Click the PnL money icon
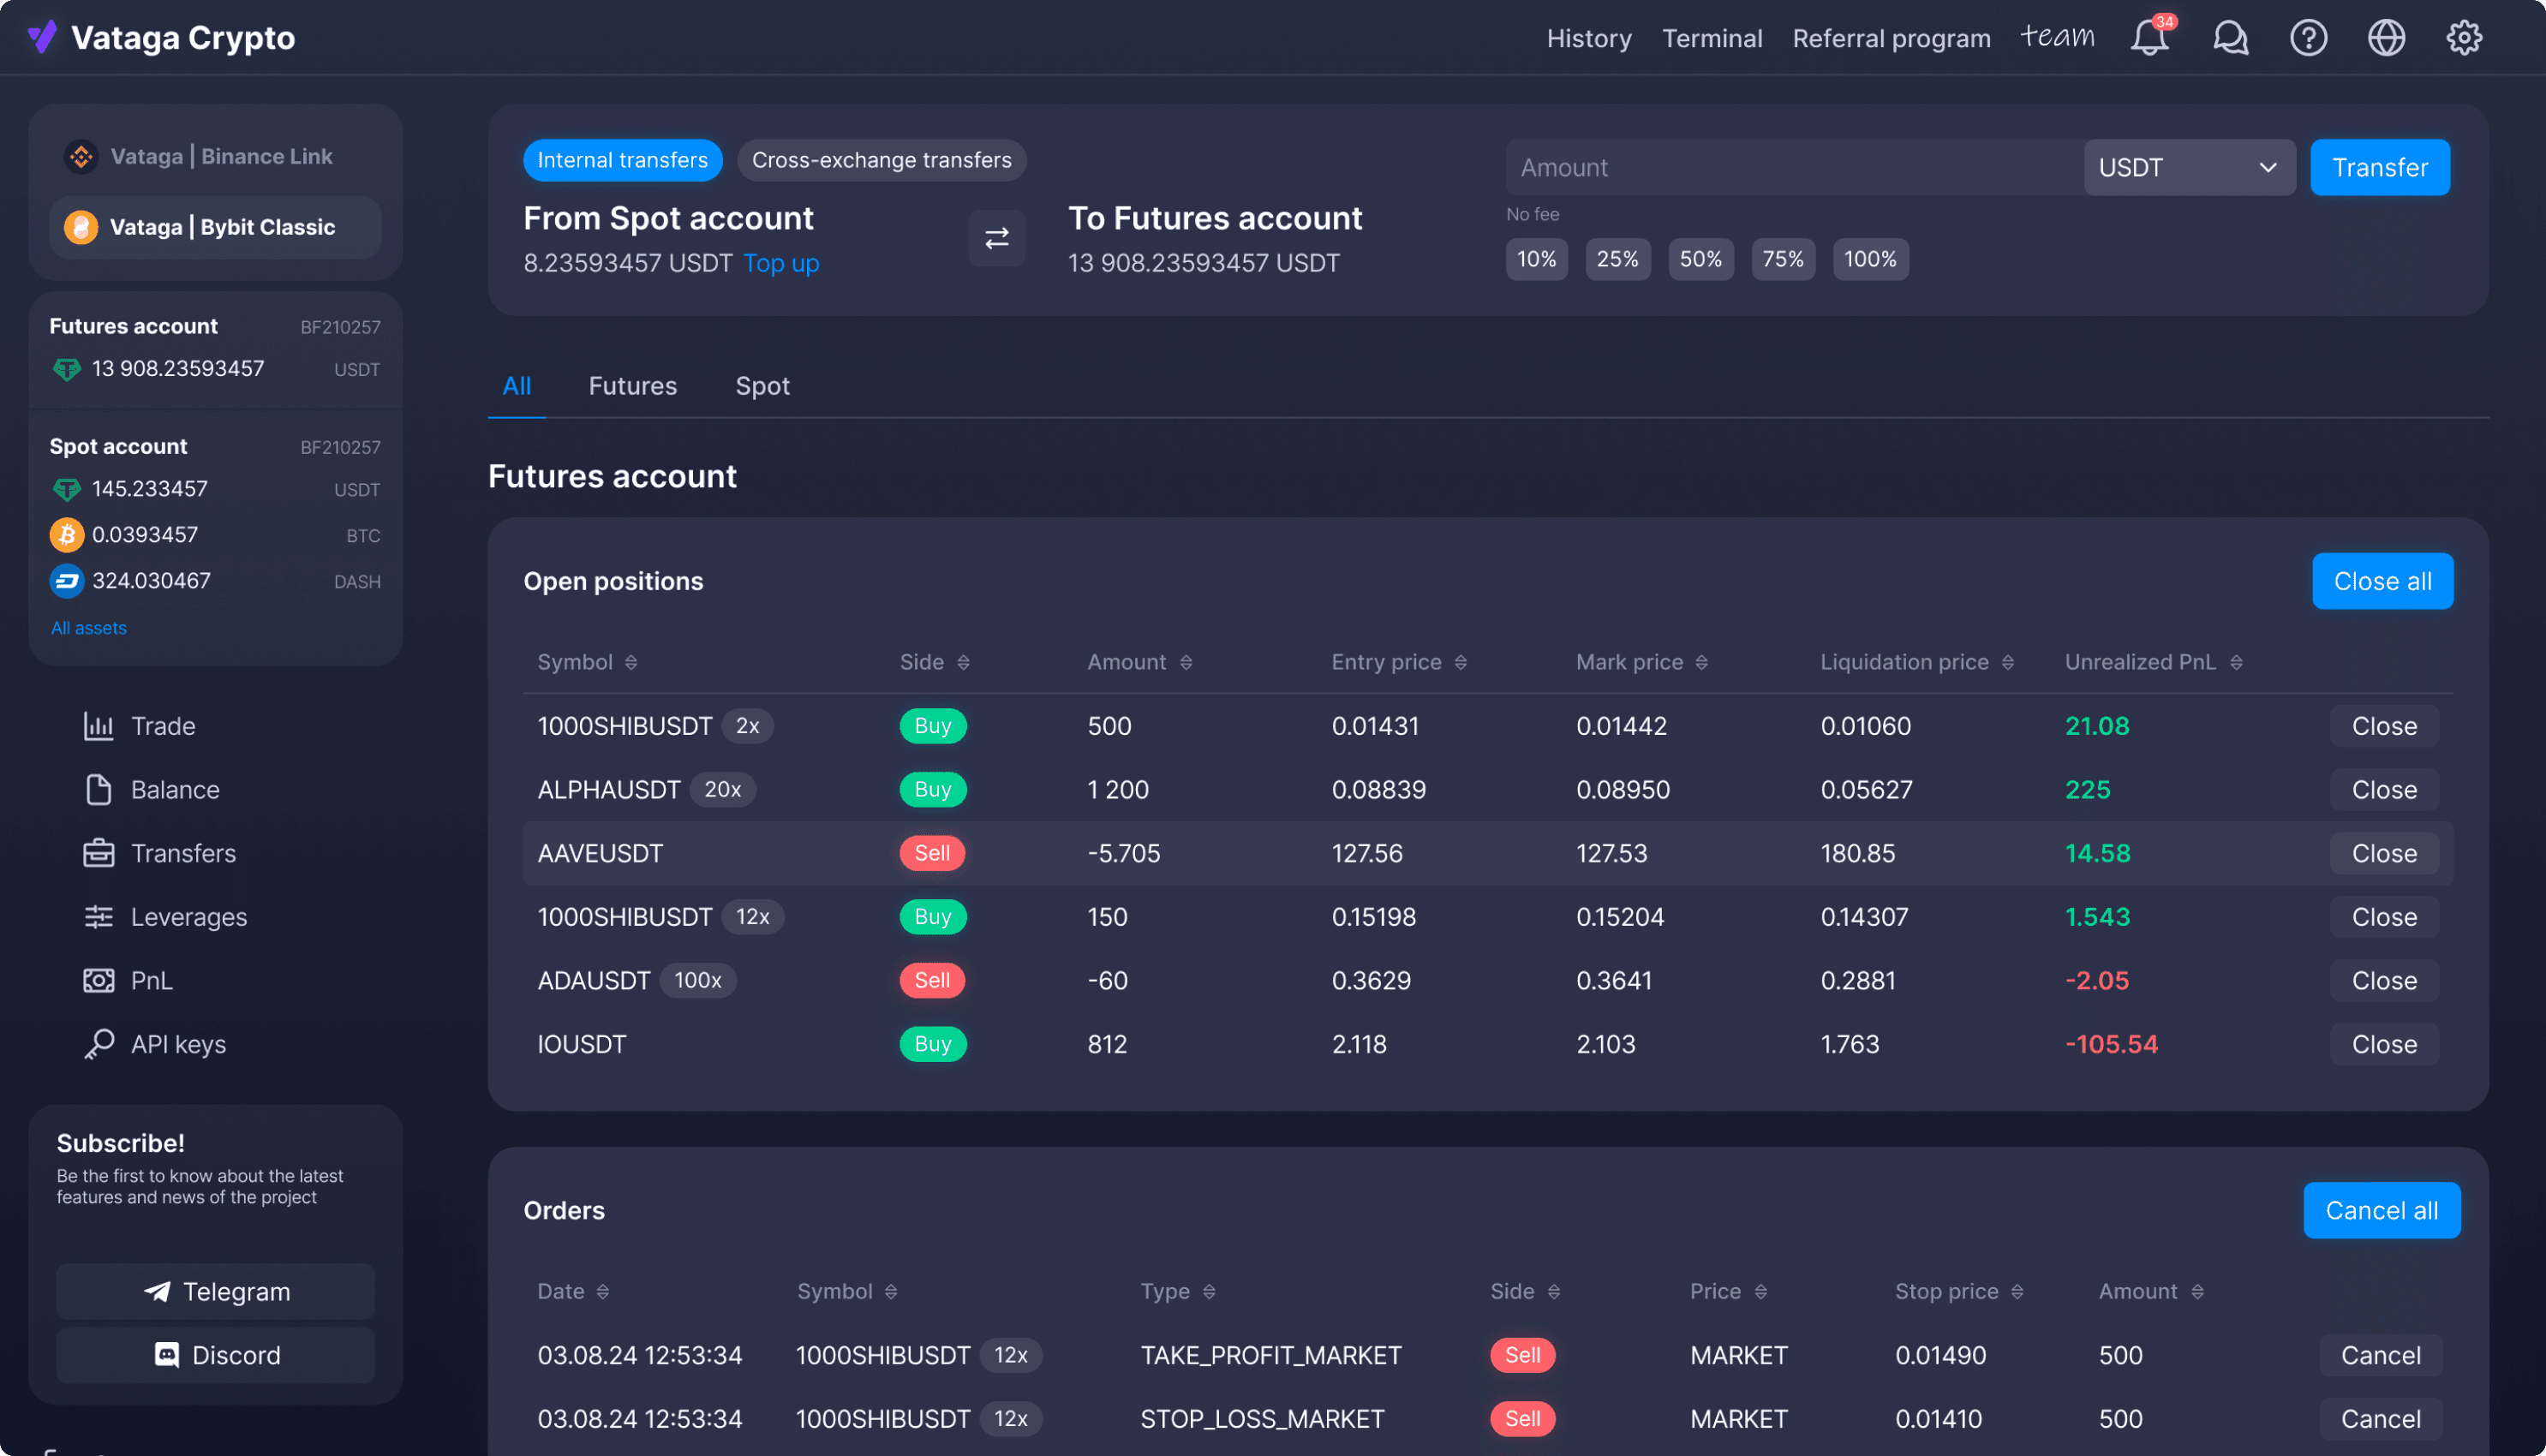This screenshot has width=2546, height=1456. coord(98,981)
